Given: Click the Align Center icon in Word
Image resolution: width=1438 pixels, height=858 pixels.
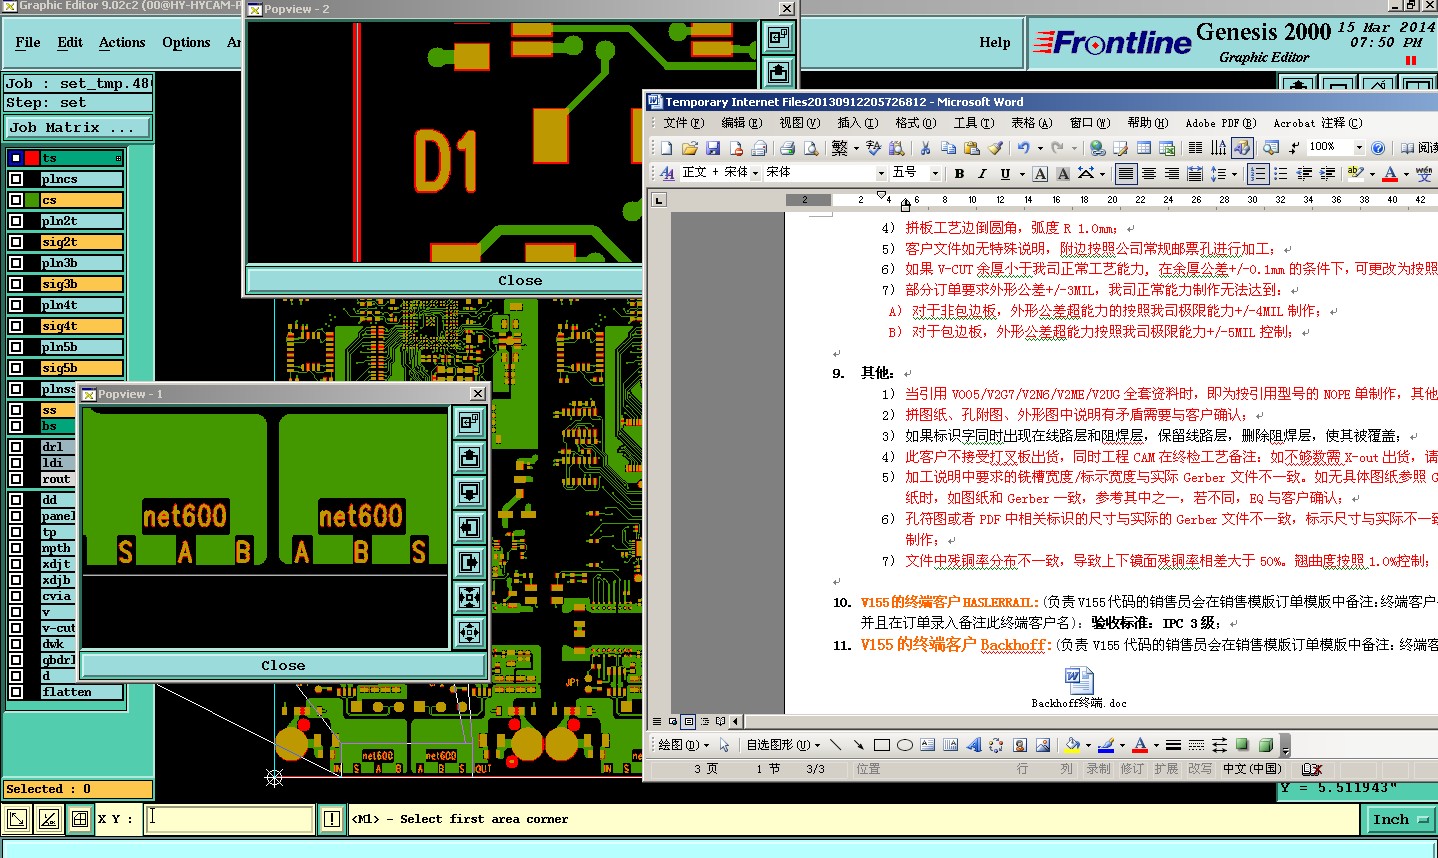Looking at the screenshot, I should [1149, 173].
